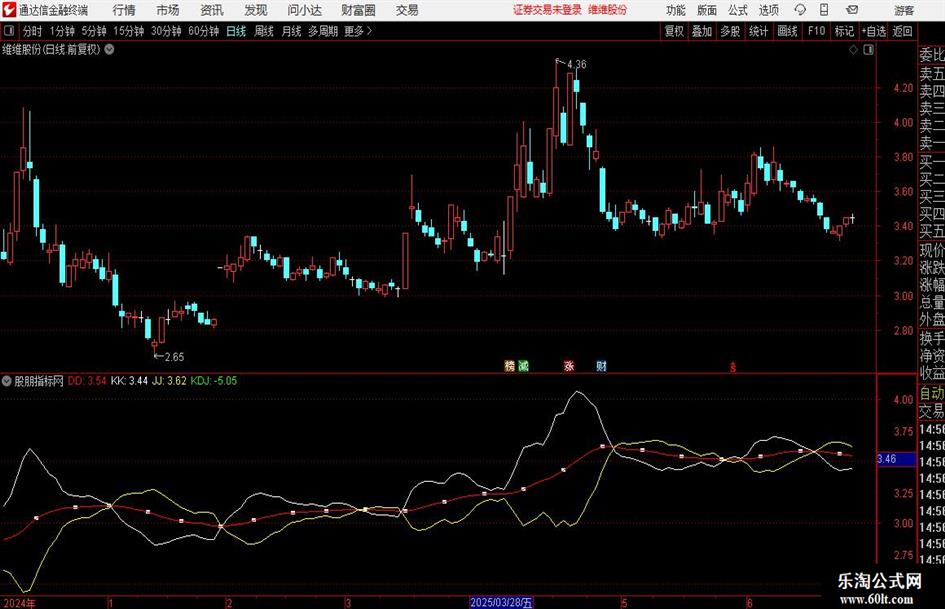Open the mobile phone icon
945x609 pixels.
coord(824,10)
